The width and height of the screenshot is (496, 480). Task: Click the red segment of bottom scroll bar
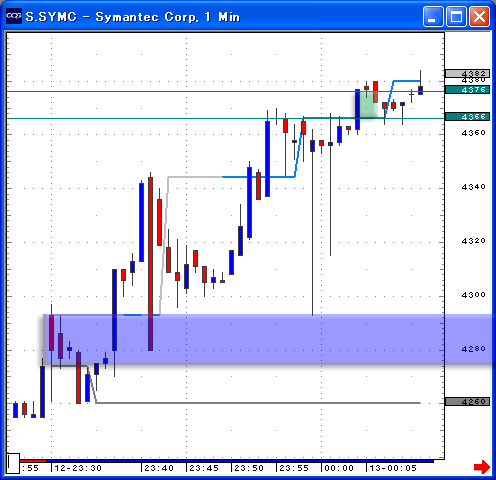tap(33, 461)
